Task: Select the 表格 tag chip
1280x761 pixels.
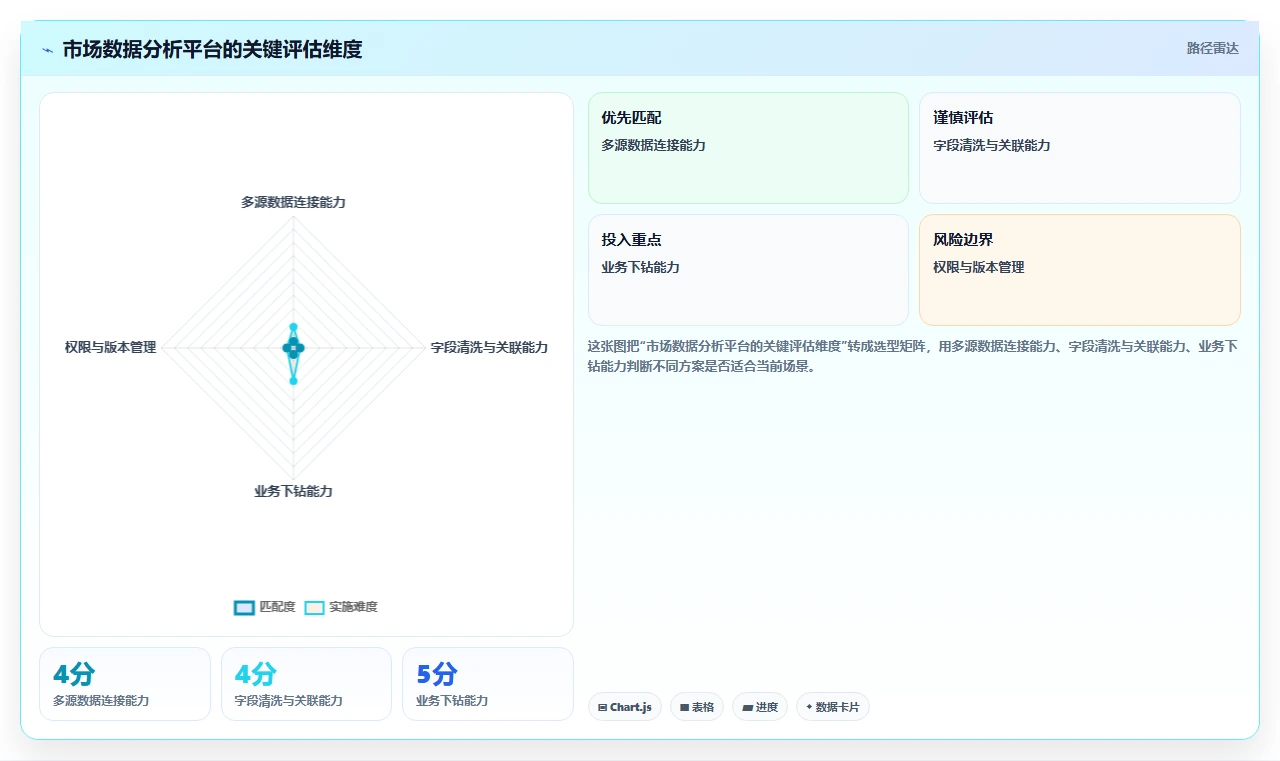Action: point(697,707)
